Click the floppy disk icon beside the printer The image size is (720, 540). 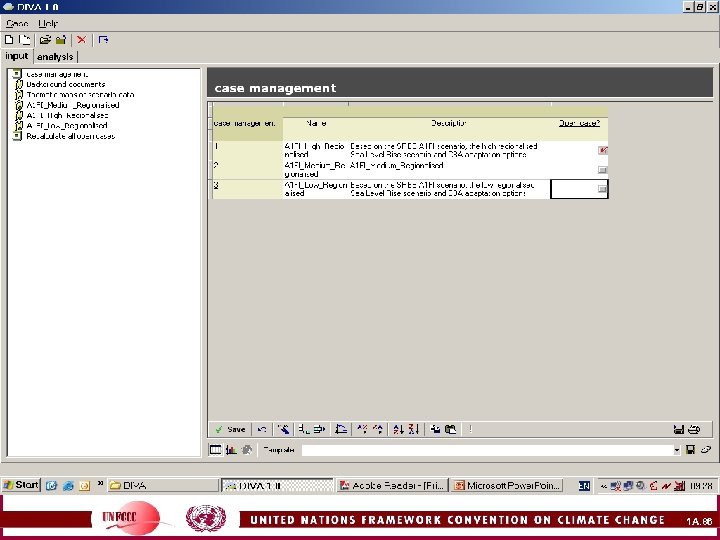point(678,430)
